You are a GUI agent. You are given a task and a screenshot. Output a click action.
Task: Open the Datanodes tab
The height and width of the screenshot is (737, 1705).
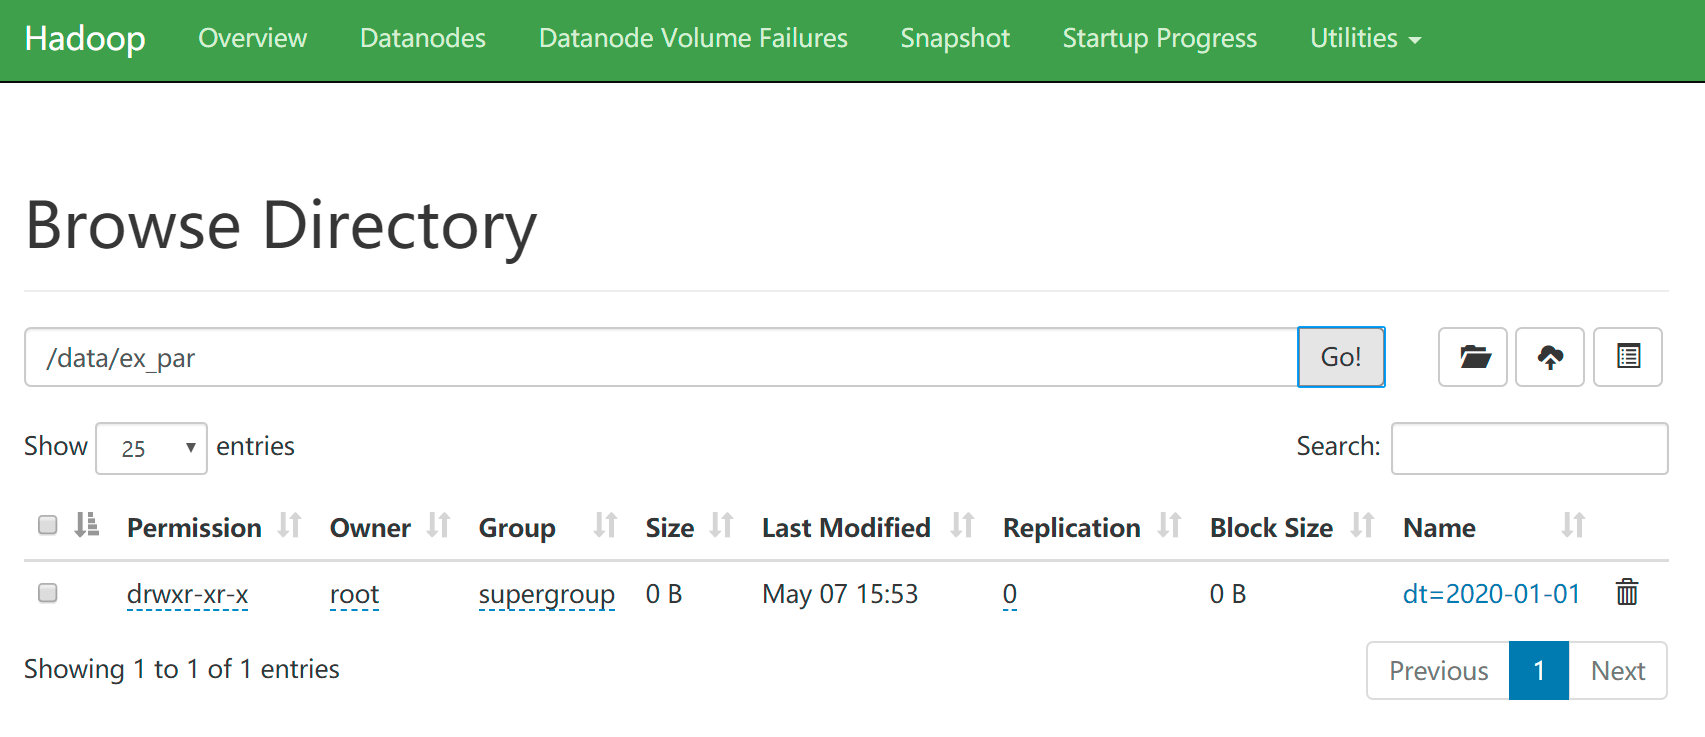(x=423, y=38)
